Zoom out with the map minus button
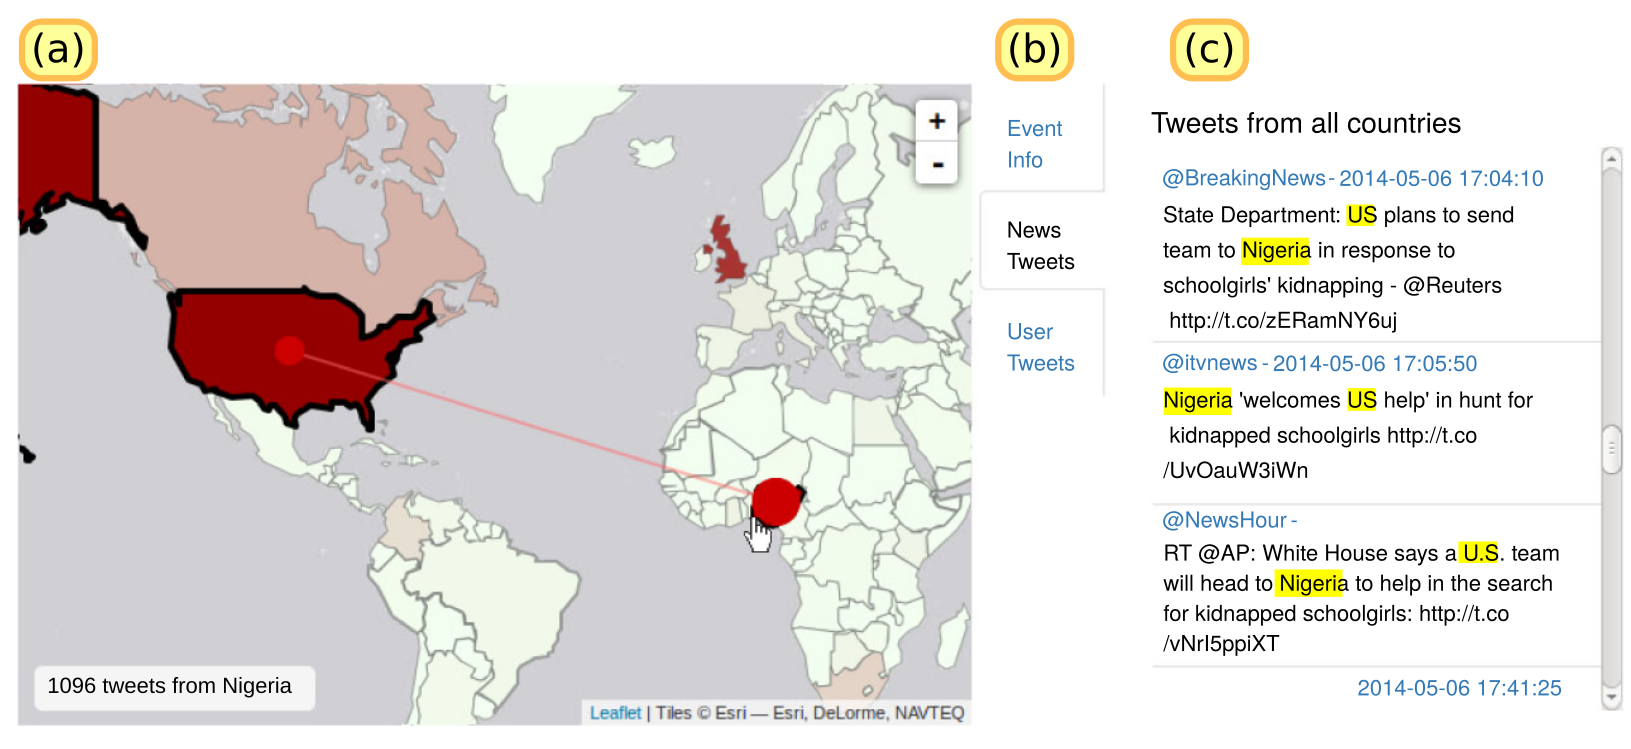 [936, 164]
